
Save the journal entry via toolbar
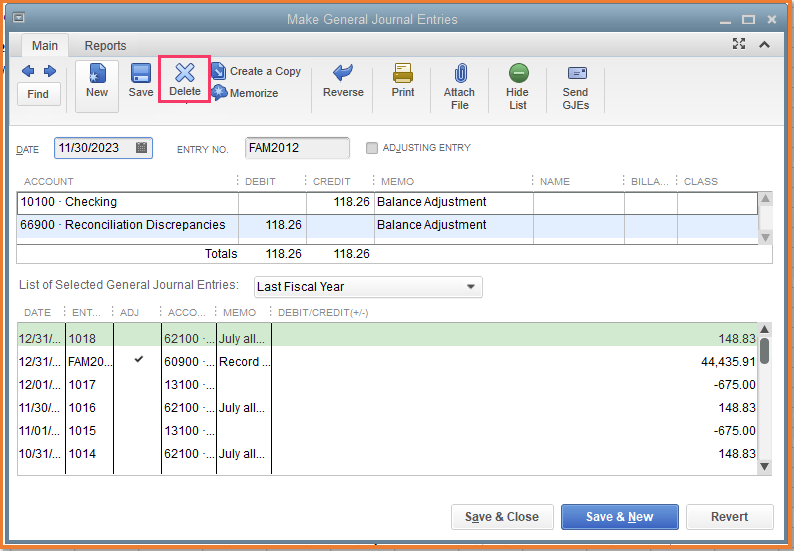pos(141,81)
